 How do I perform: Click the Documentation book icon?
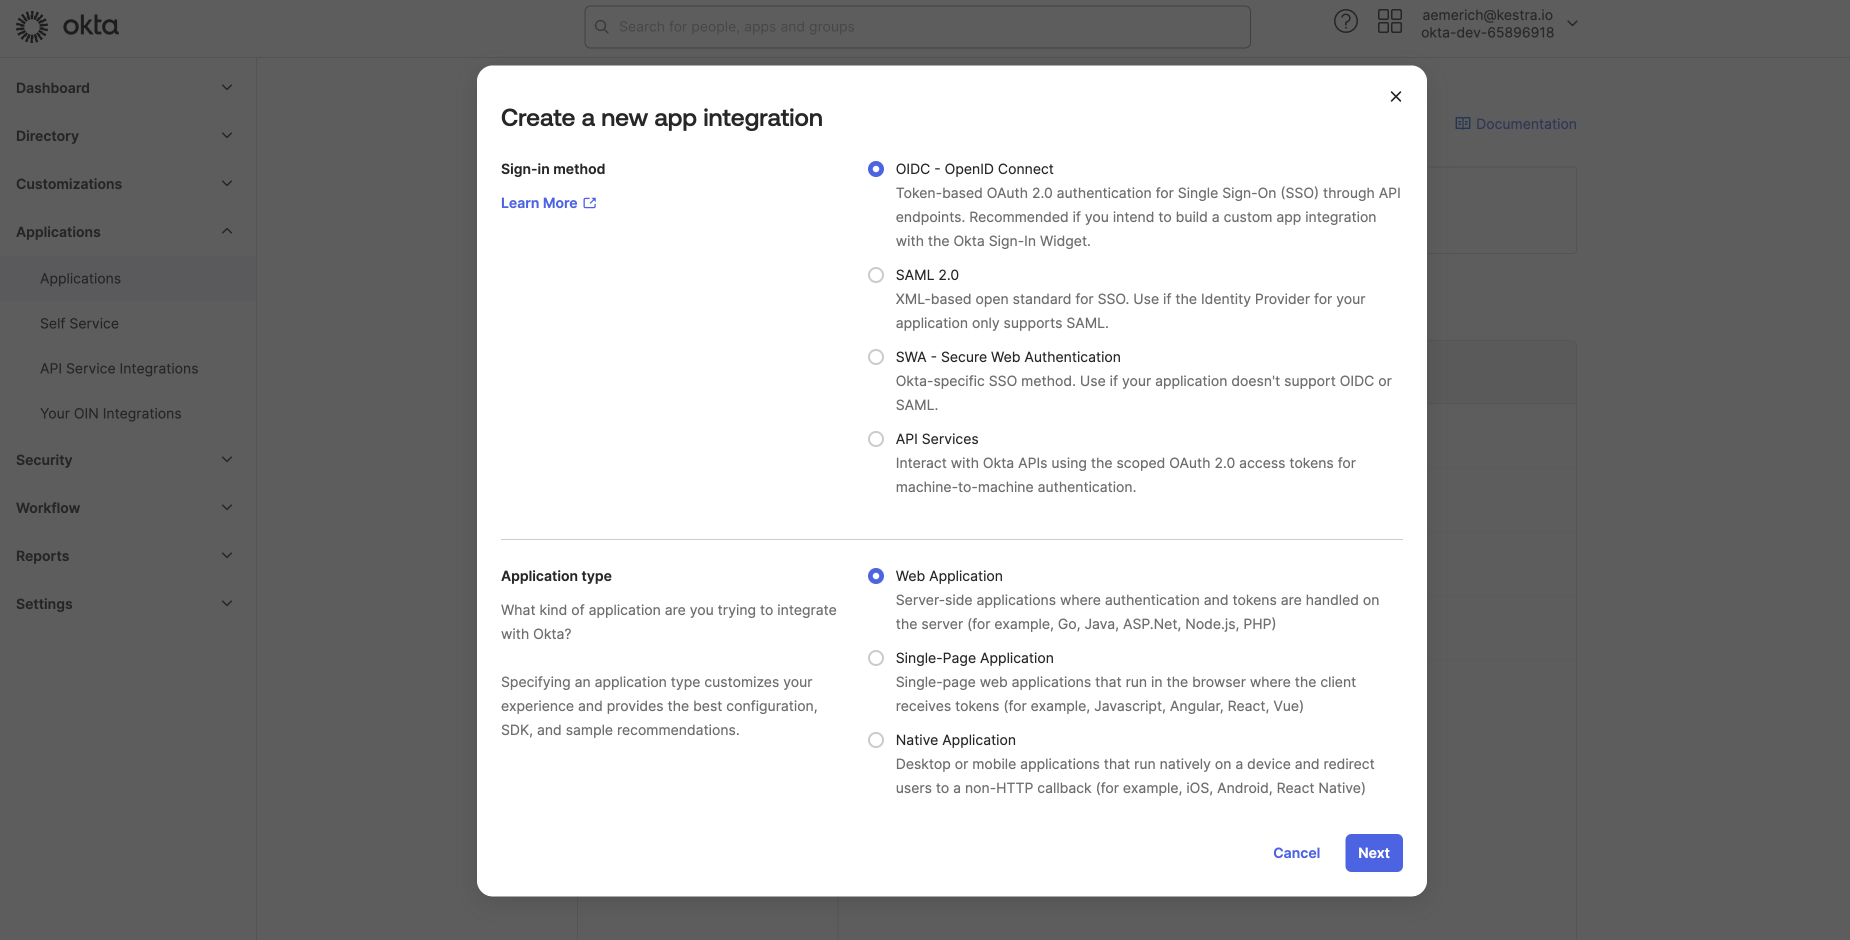[1462, 124]
